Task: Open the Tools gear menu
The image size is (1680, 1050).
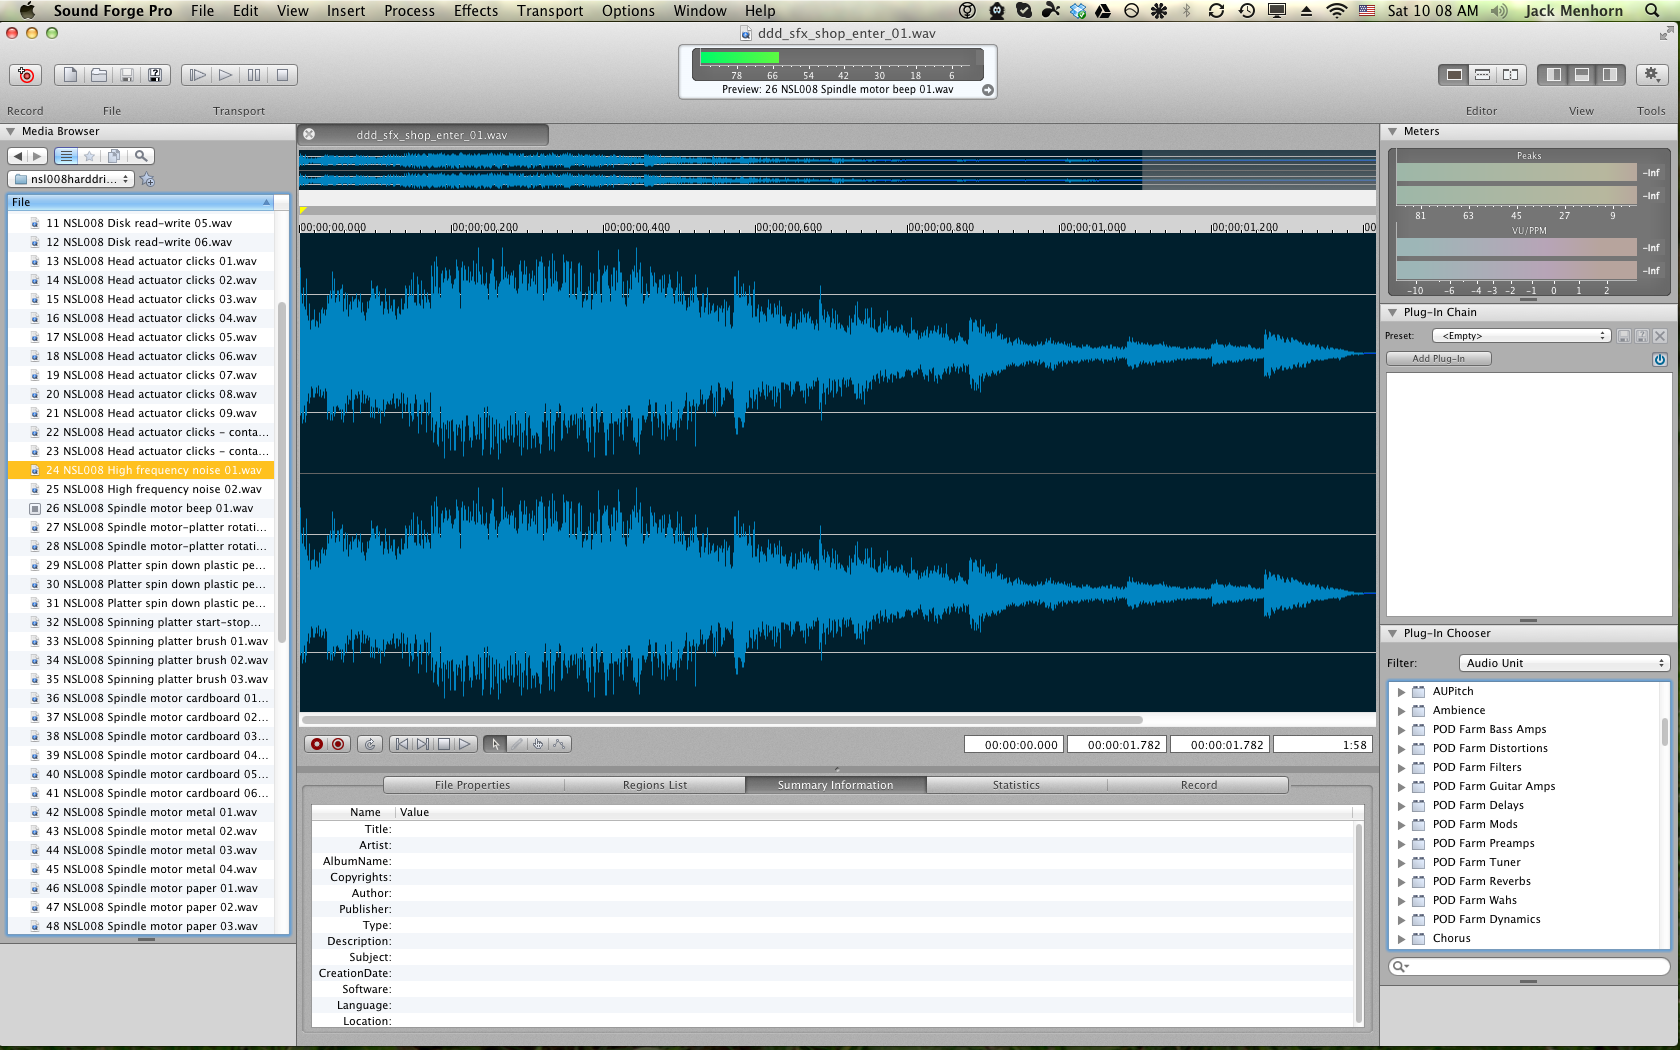Action: [1651, 75]
